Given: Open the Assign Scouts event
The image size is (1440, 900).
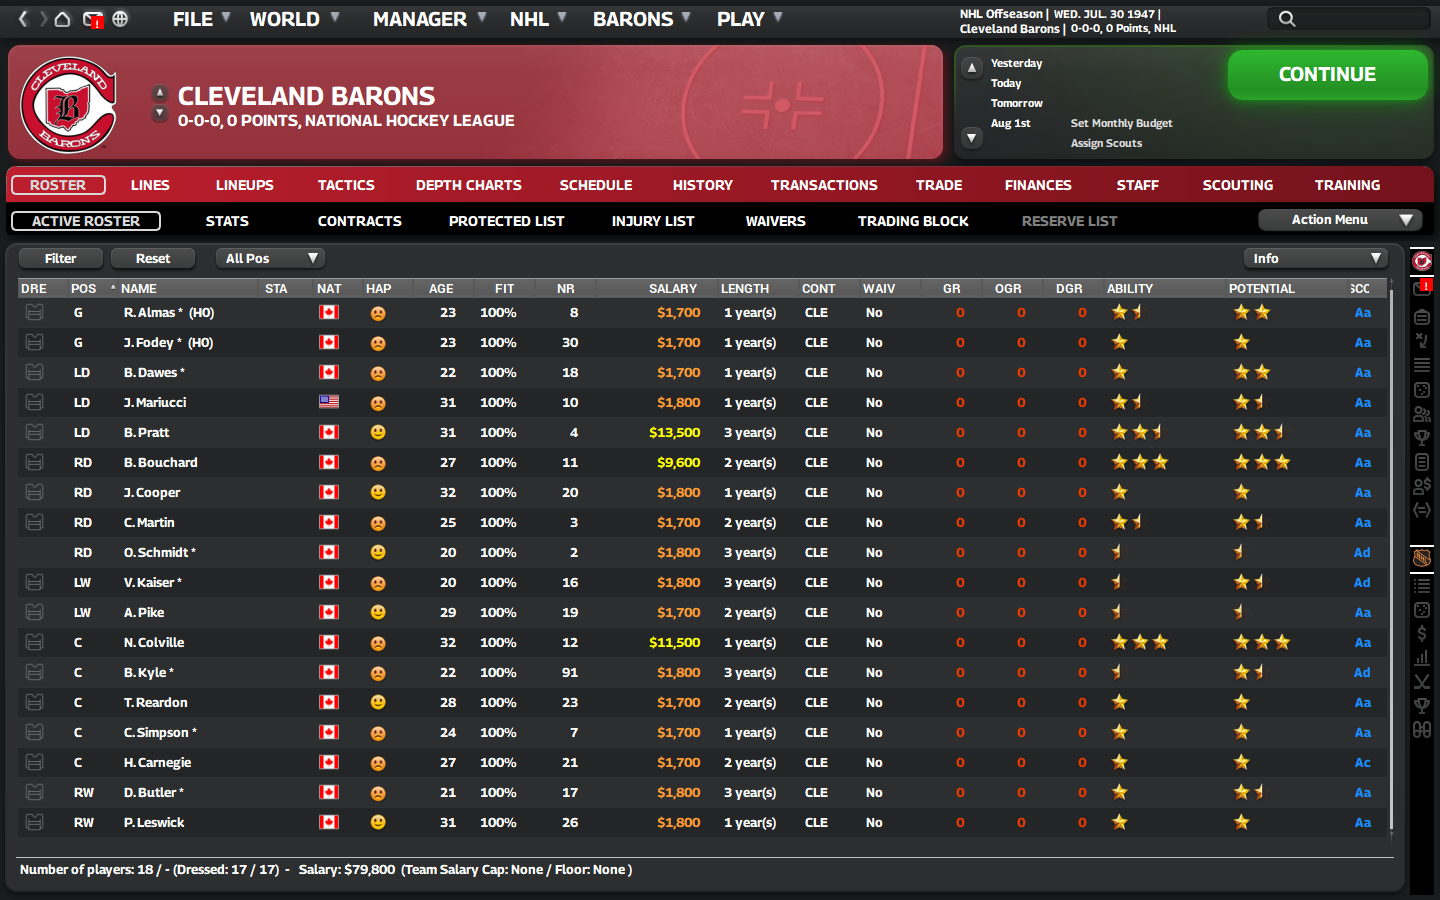Looking at the screenshot, I should pyautogui.click(x=1106, y=143).
